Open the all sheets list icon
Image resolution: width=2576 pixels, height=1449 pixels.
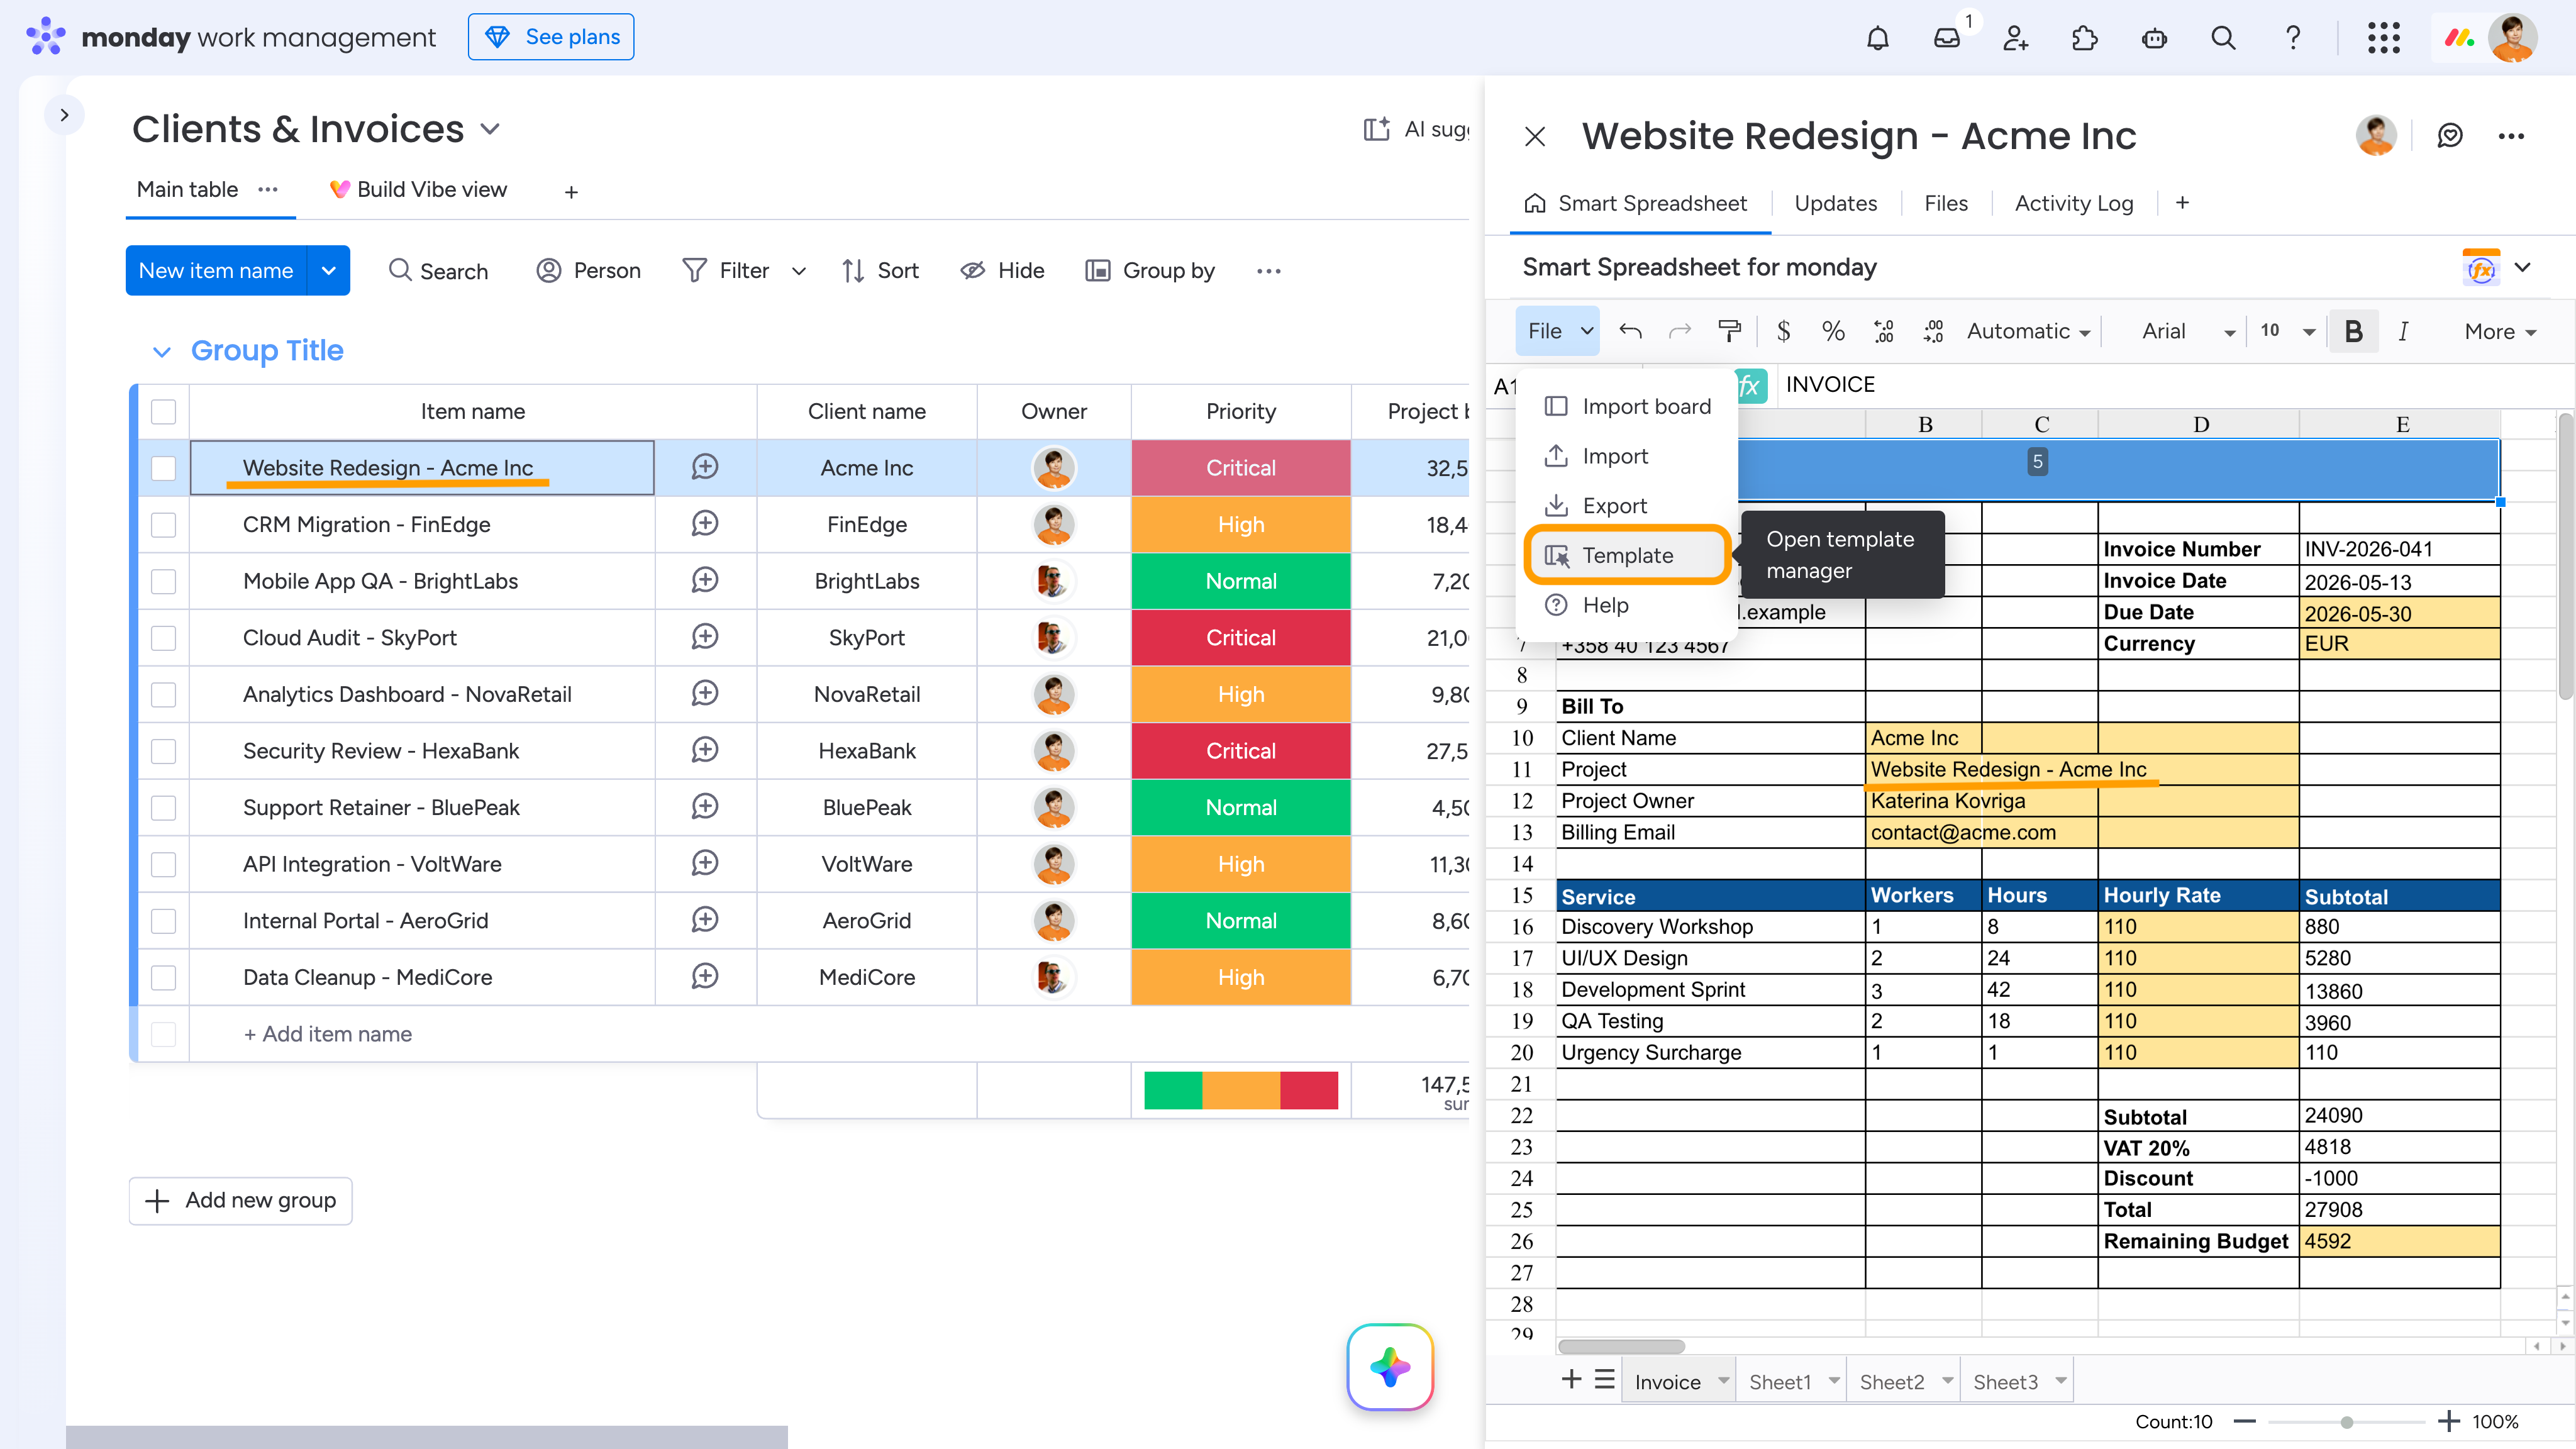[x=1605, y=1380]
